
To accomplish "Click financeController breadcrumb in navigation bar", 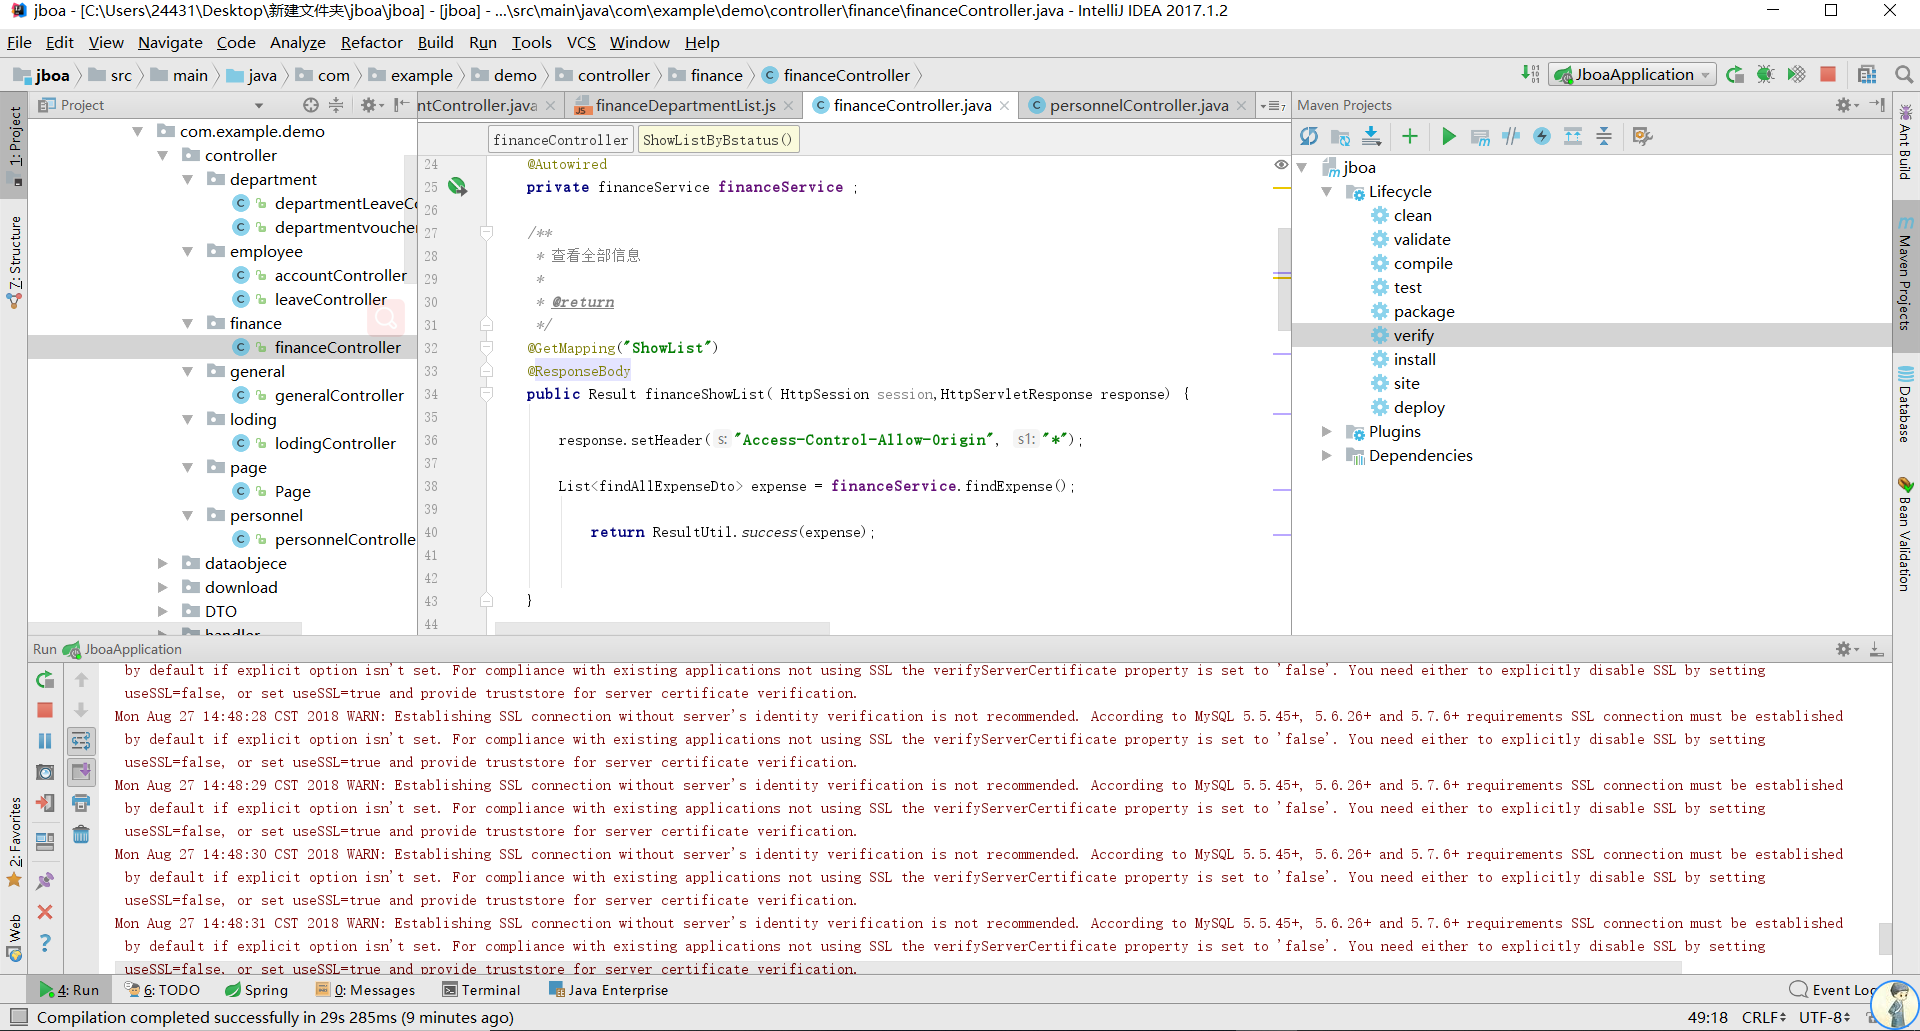I will tap(836, 75).
